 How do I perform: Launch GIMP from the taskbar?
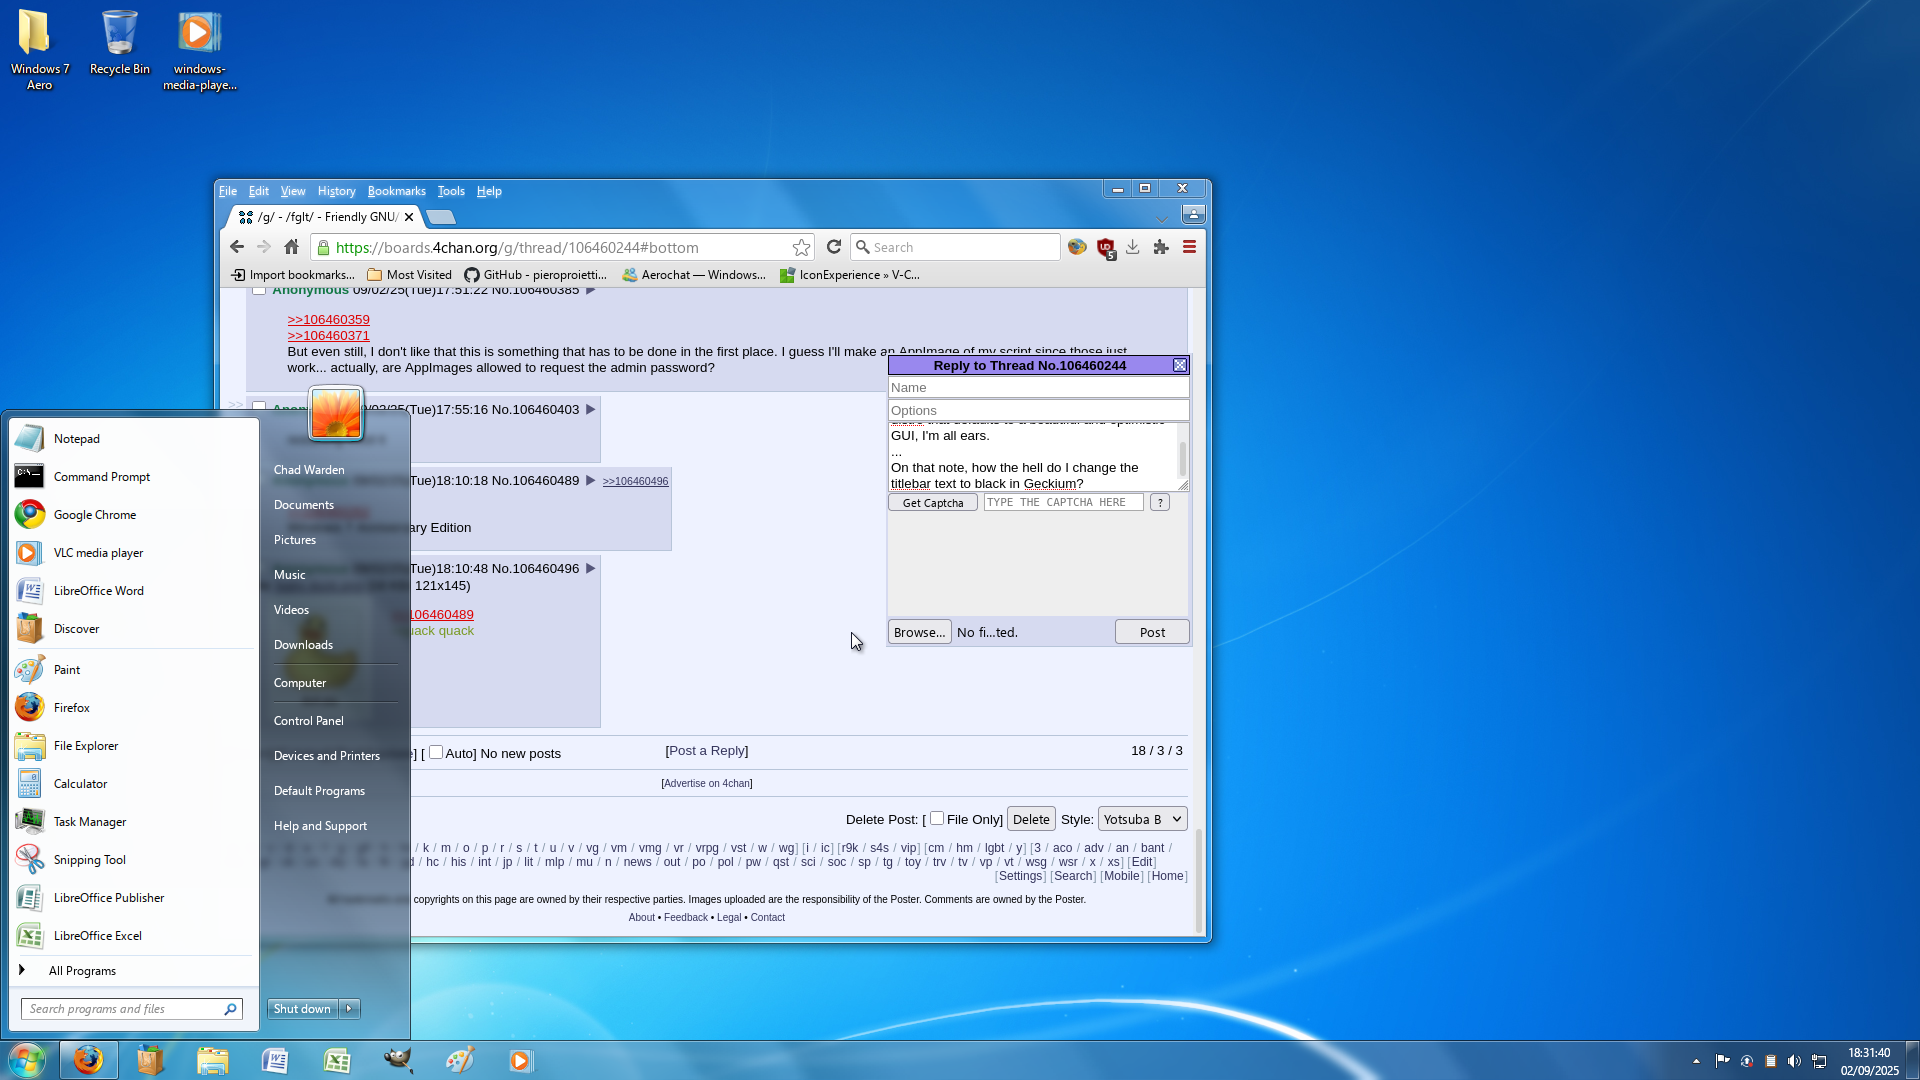[398, 1060]
